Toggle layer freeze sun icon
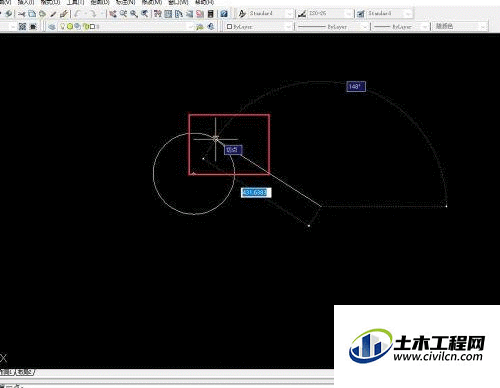This screenshot has height=388, width=500. click(70, 26)
